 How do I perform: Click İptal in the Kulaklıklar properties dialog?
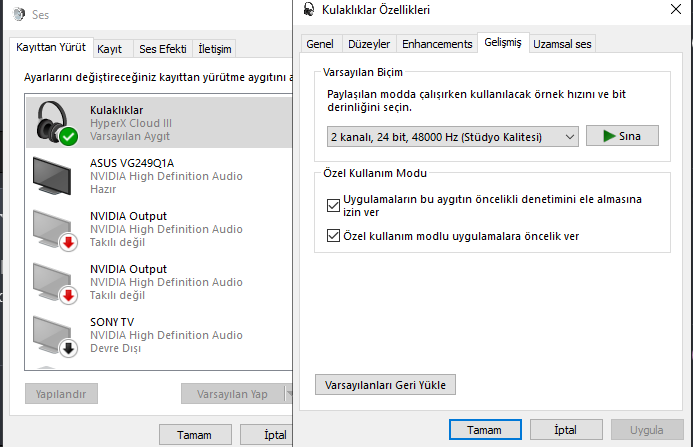point(565,429)
